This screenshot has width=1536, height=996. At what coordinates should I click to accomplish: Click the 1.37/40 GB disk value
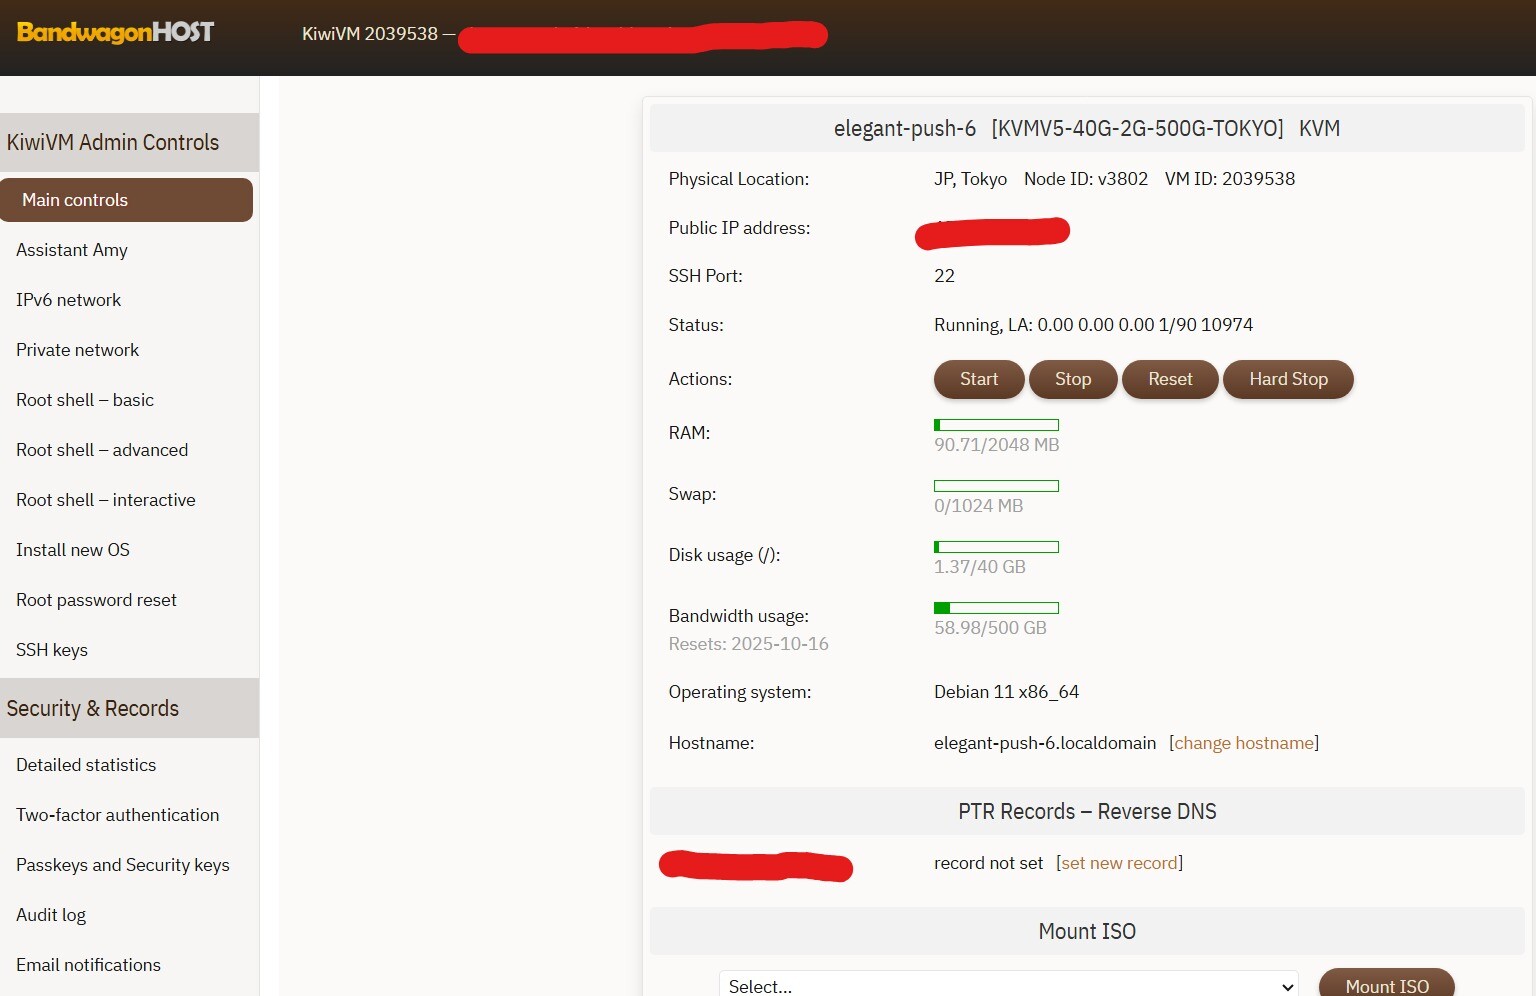980,567
